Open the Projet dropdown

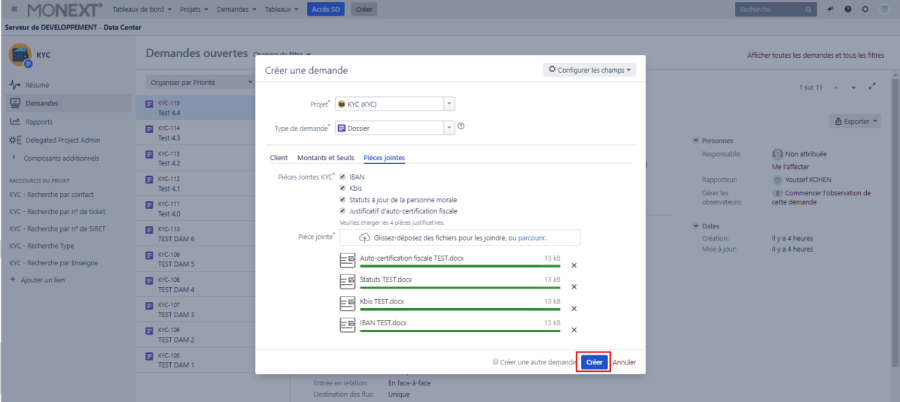449,103
